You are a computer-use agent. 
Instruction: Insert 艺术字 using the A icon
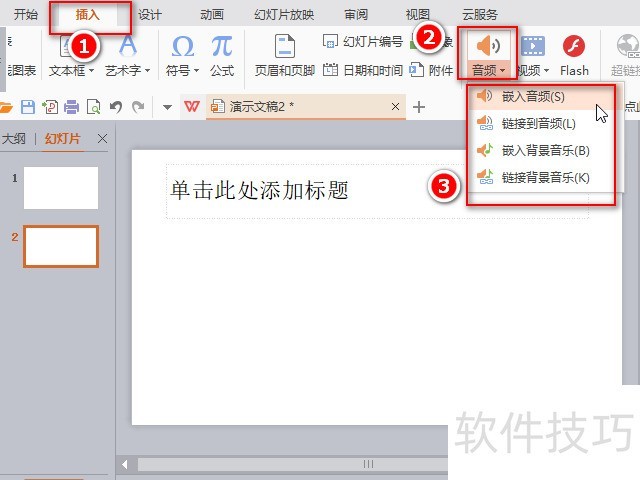pyautogui.click(x=128, y=45)
